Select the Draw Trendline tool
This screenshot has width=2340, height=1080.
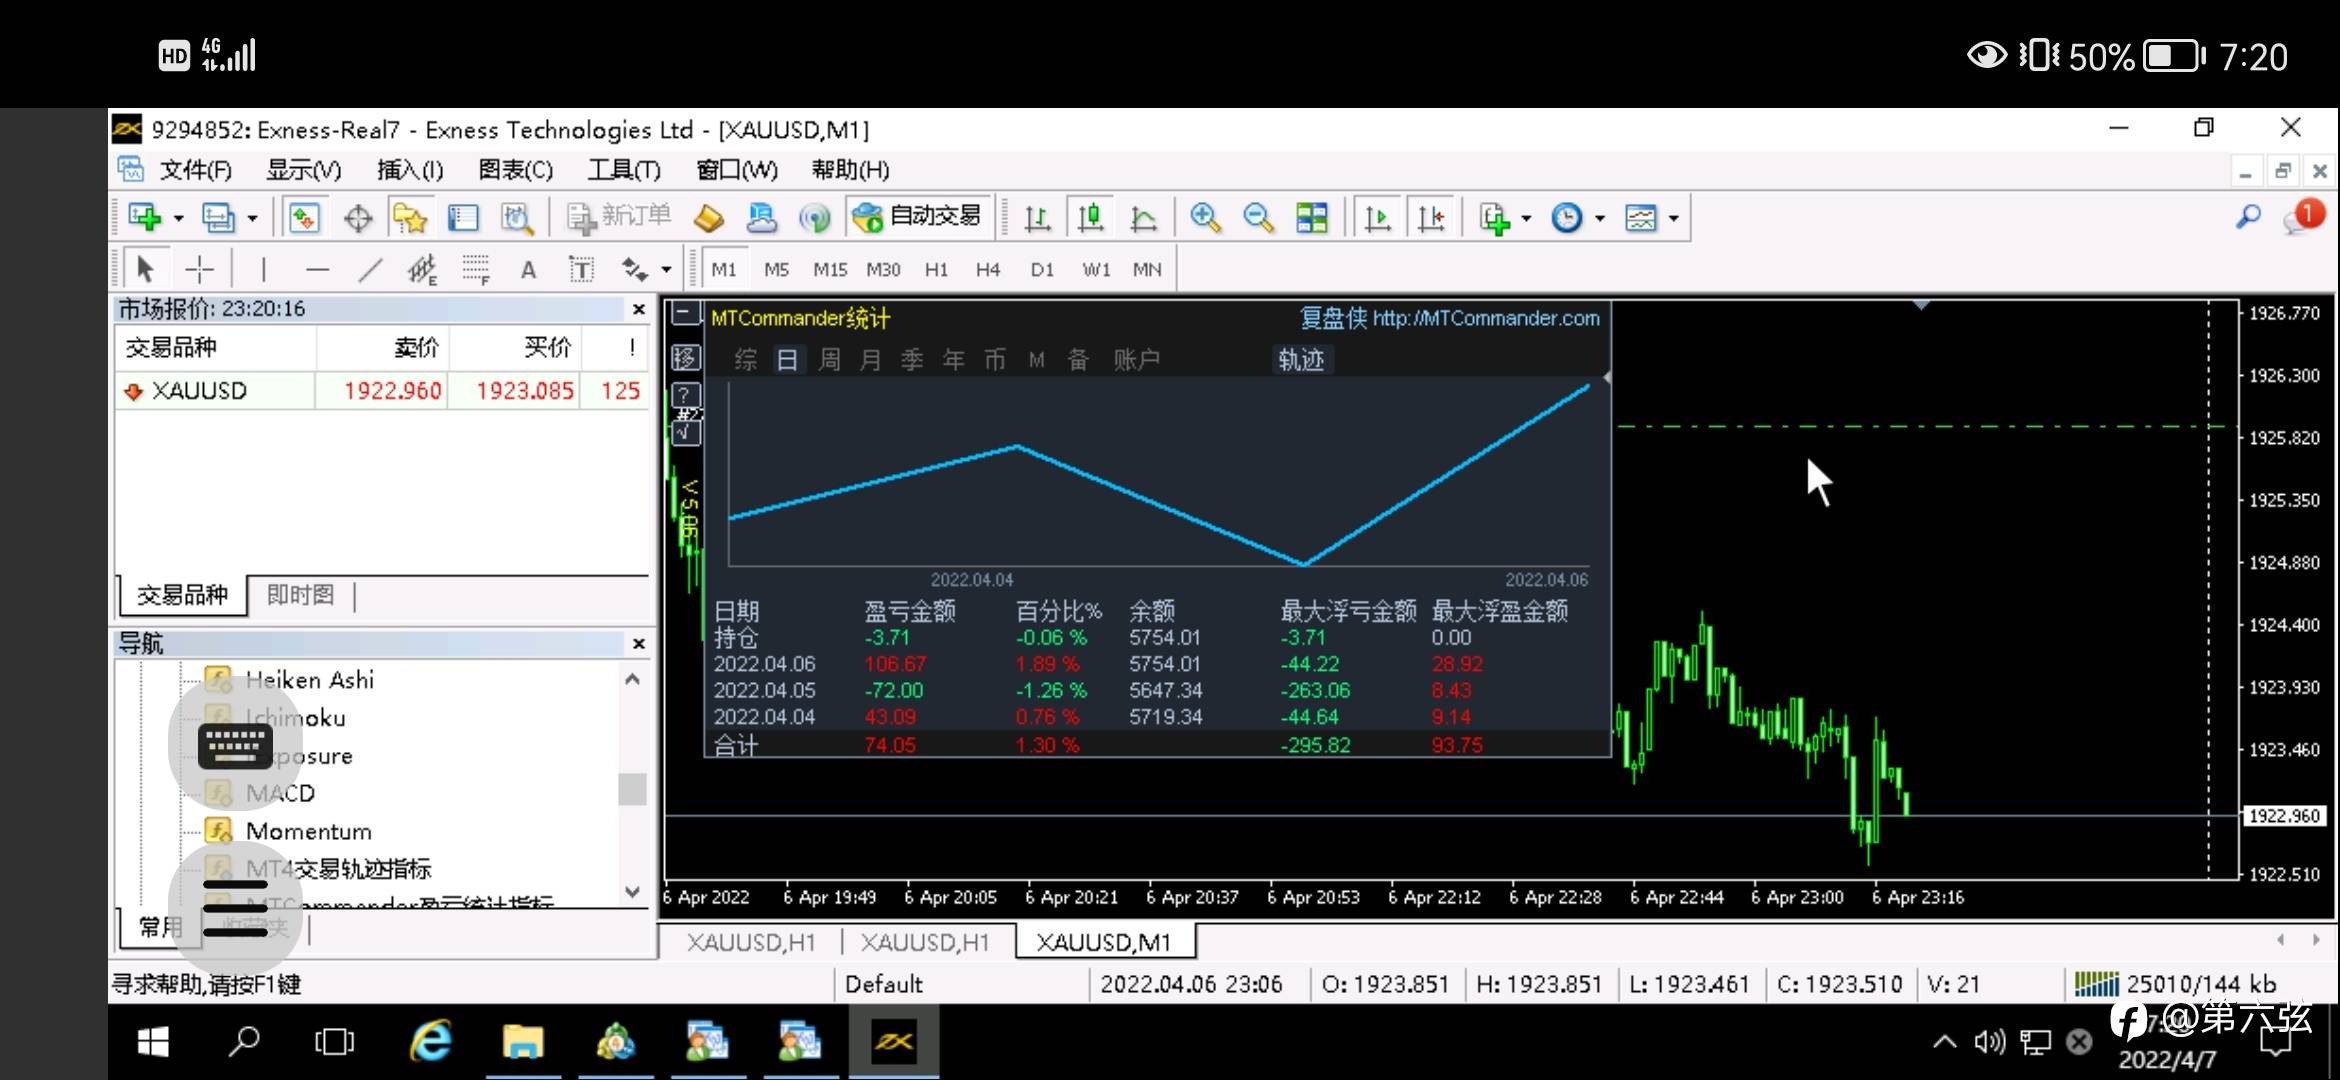[370, 269]
